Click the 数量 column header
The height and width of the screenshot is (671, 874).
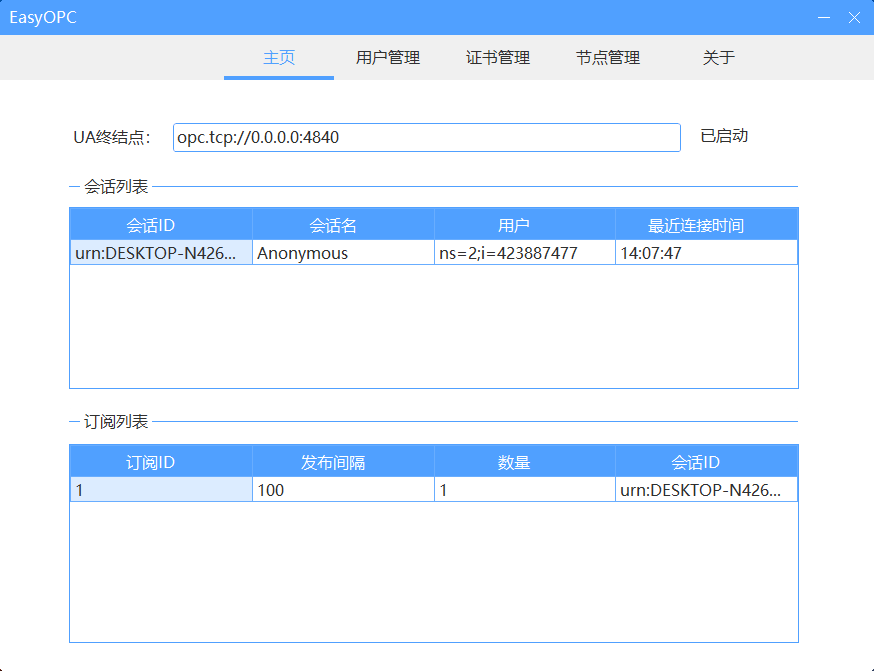point(524,460)
